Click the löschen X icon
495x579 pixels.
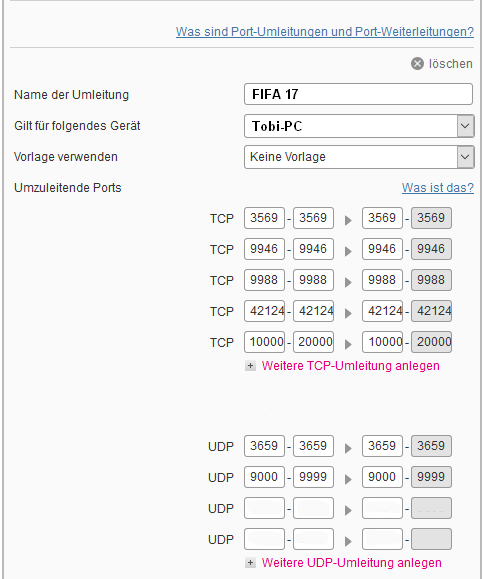pyautogui.click(x=417, y=64)
